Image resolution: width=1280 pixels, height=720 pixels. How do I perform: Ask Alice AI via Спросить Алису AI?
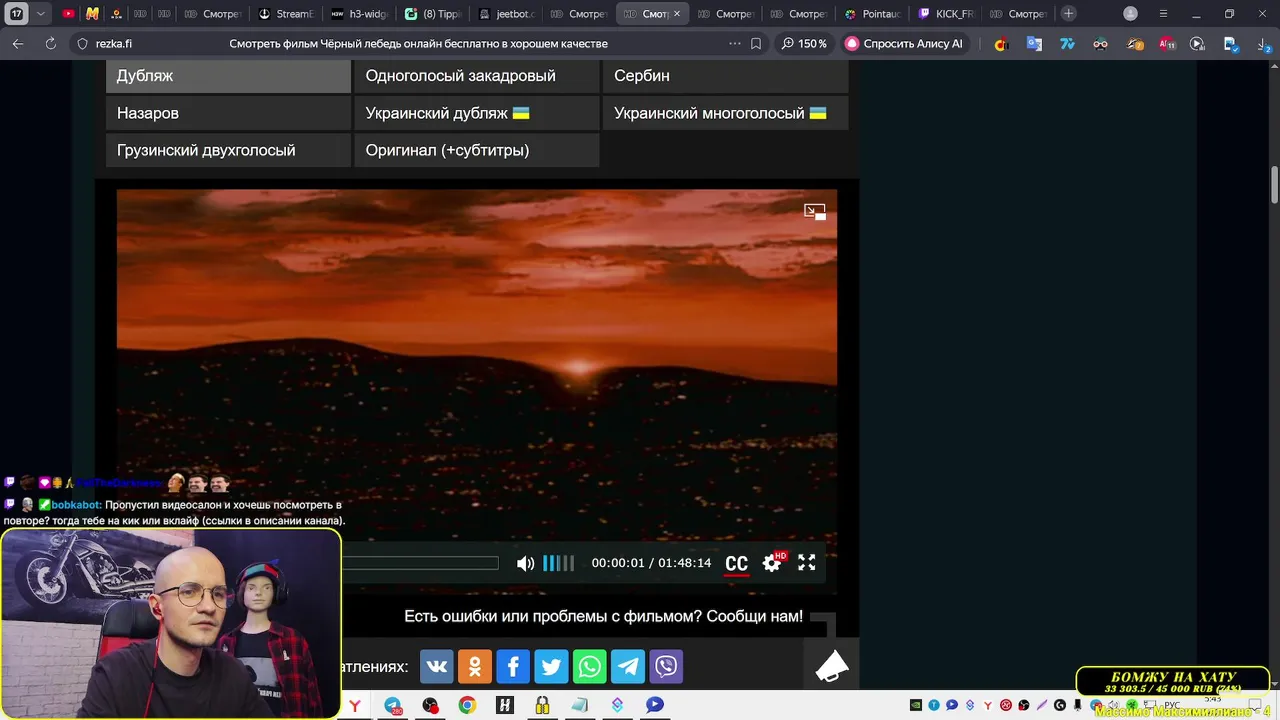click(904, 44)
